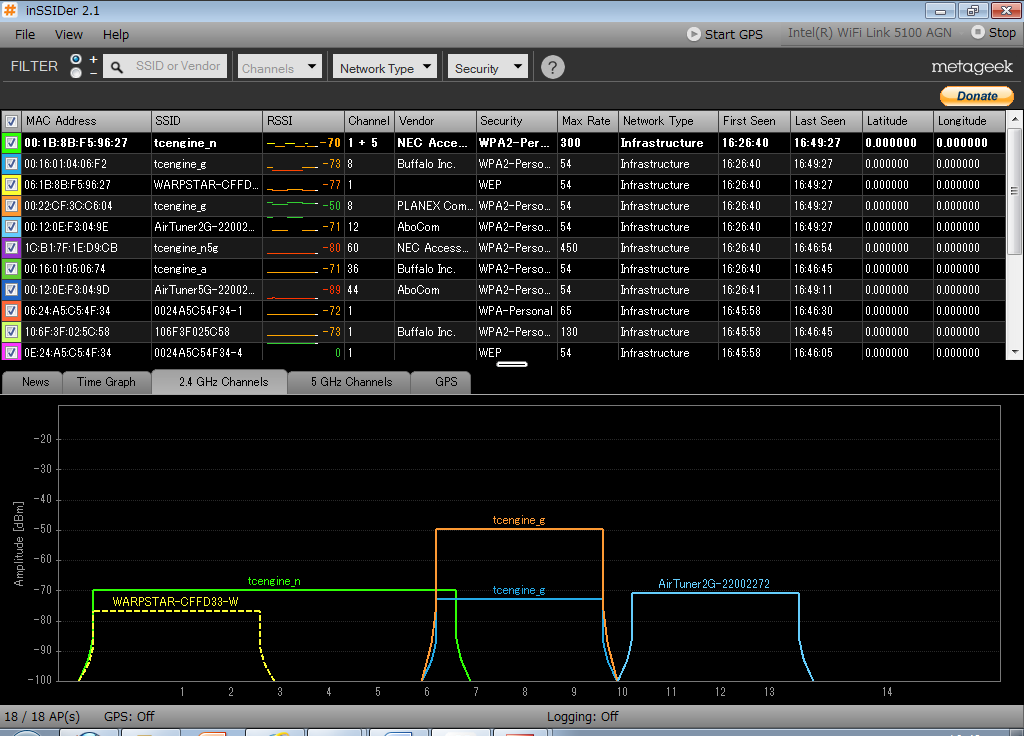This screenshot has width=1024, height=736.
Task: Uncheck the tcengine_n network row checkbox
Action: (x=11, y=142)
